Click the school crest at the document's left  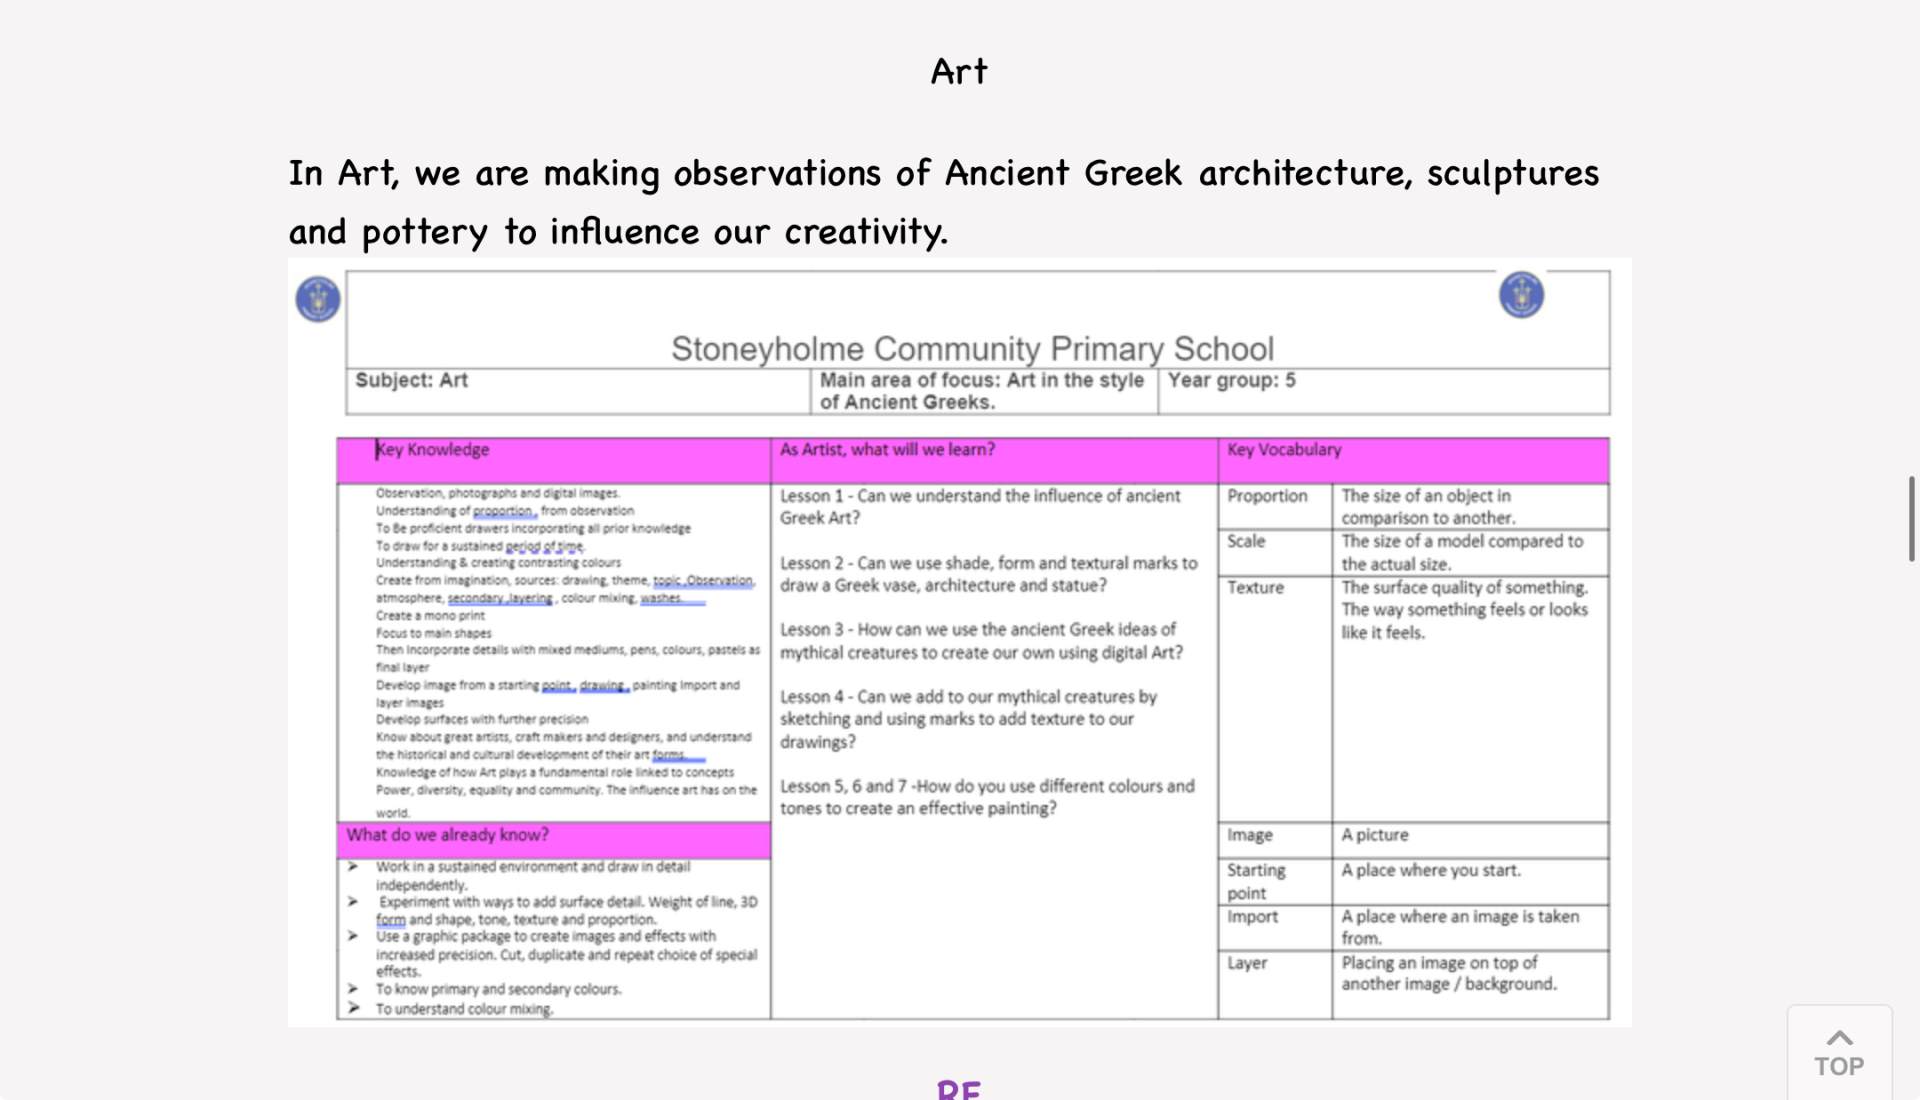pos(318,299)
